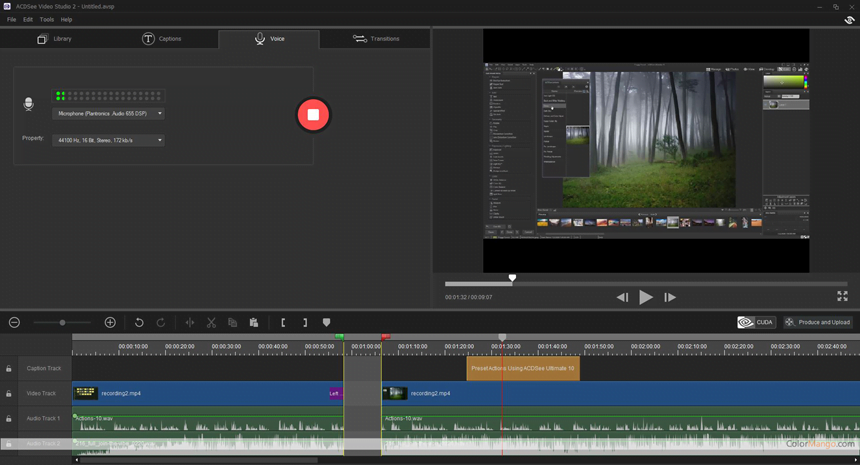Redo the last action
Screen dimensions: 860x465
[161, 322]
